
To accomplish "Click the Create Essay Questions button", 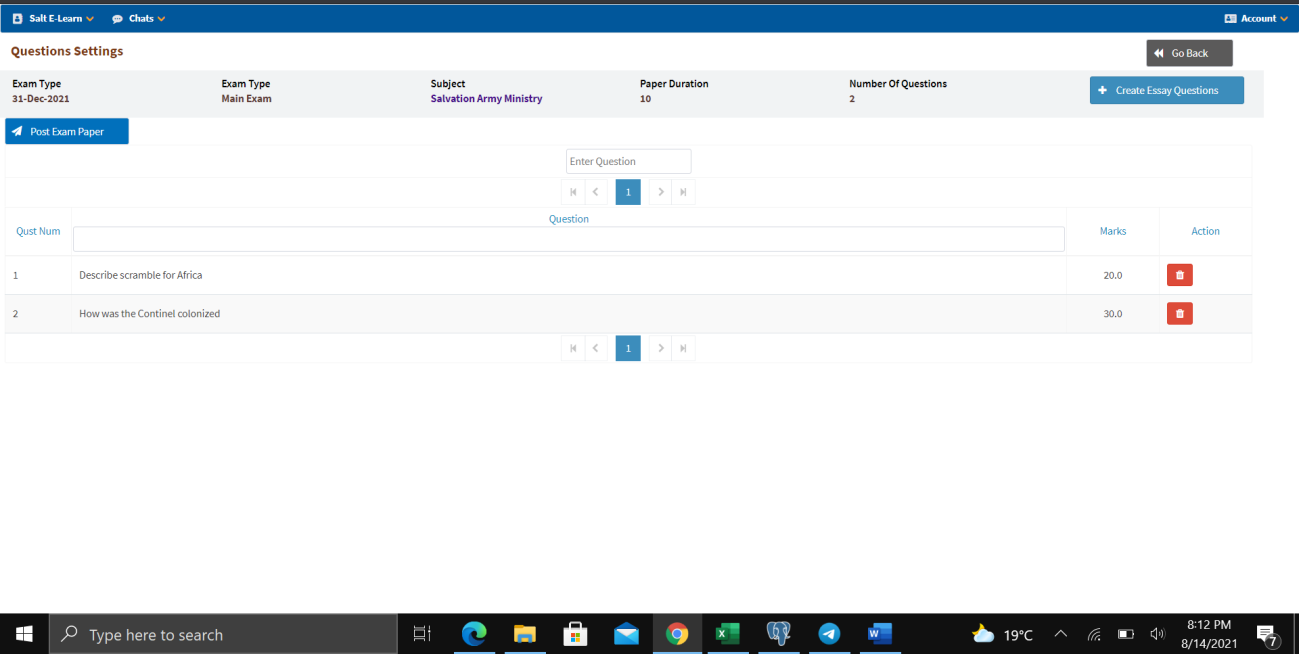I will 1166,90.
